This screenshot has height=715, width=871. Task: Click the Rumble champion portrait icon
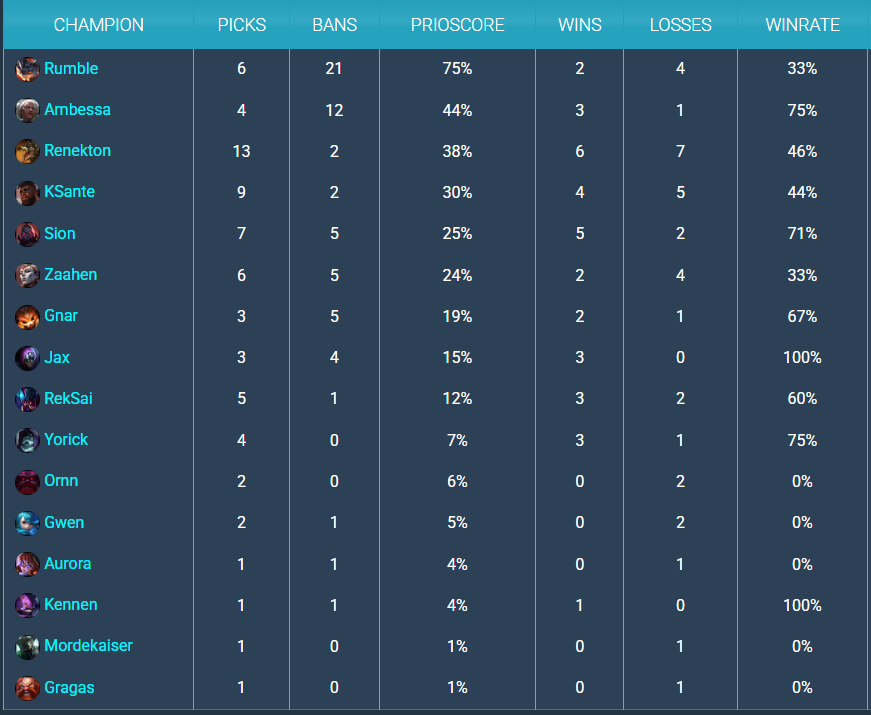point(28,69)
